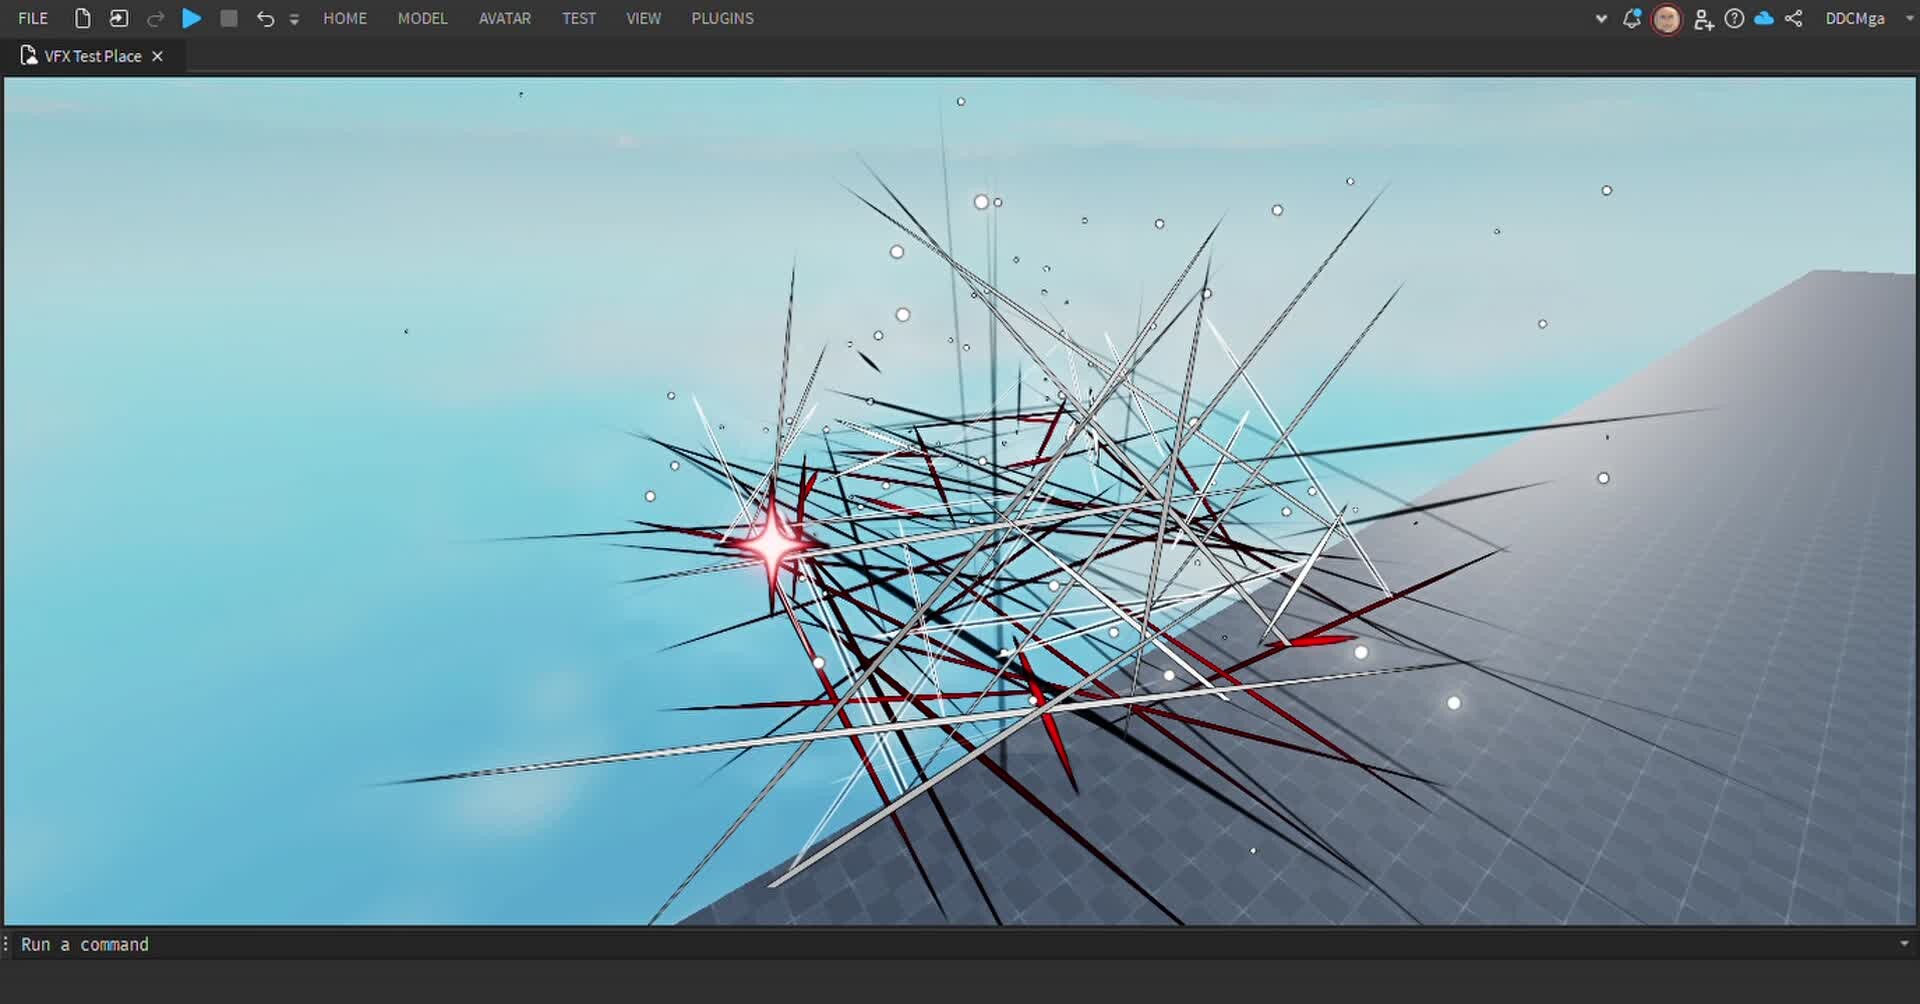
Task: Check cloud save status icon
Action: click(1764, 18)
